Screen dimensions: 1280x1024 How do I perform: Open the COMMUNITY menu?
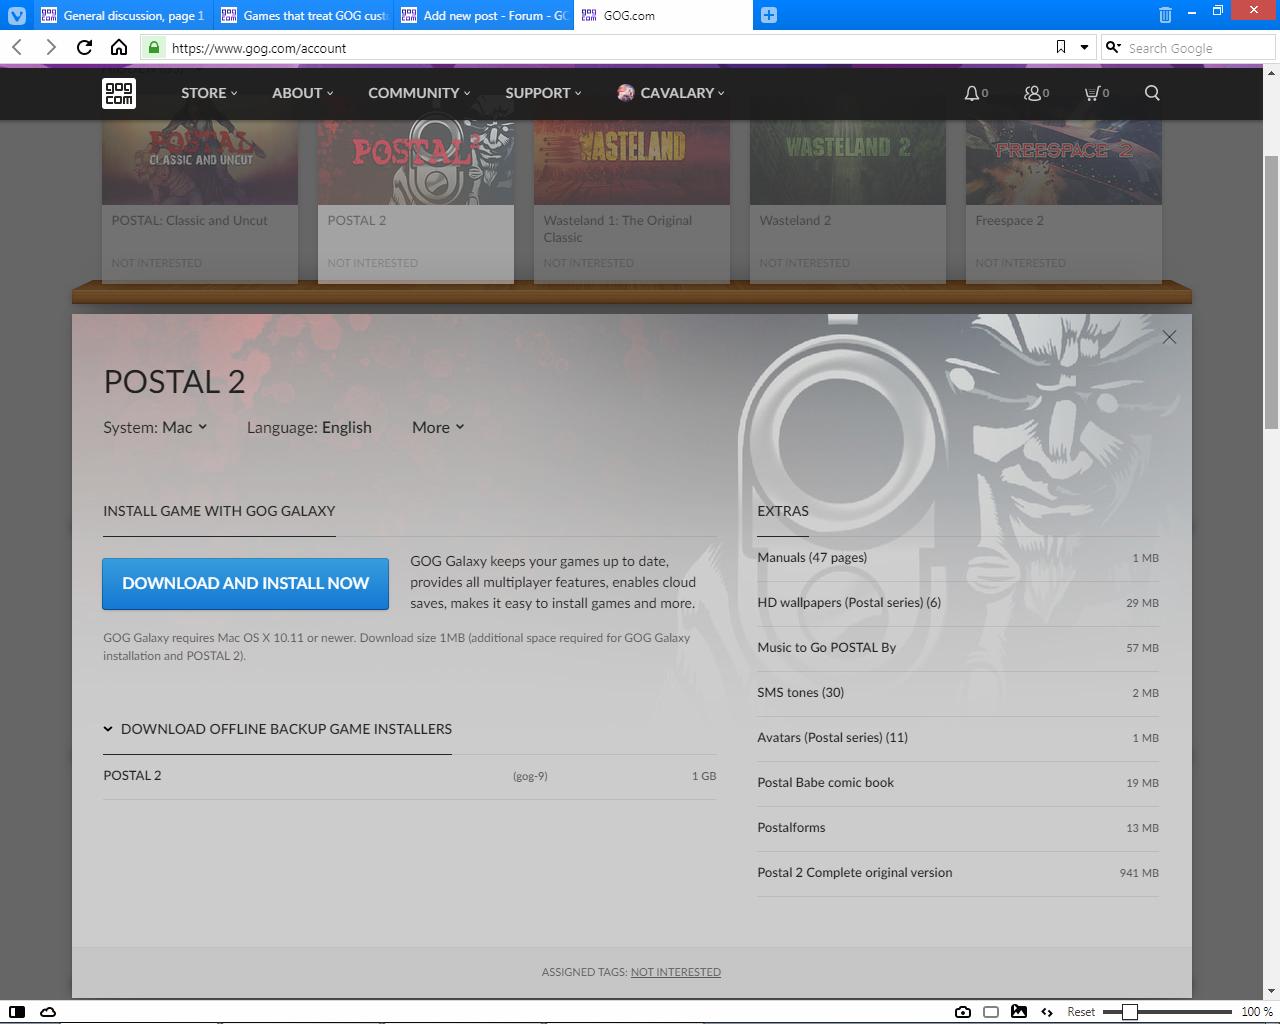[x=418, y=93]
